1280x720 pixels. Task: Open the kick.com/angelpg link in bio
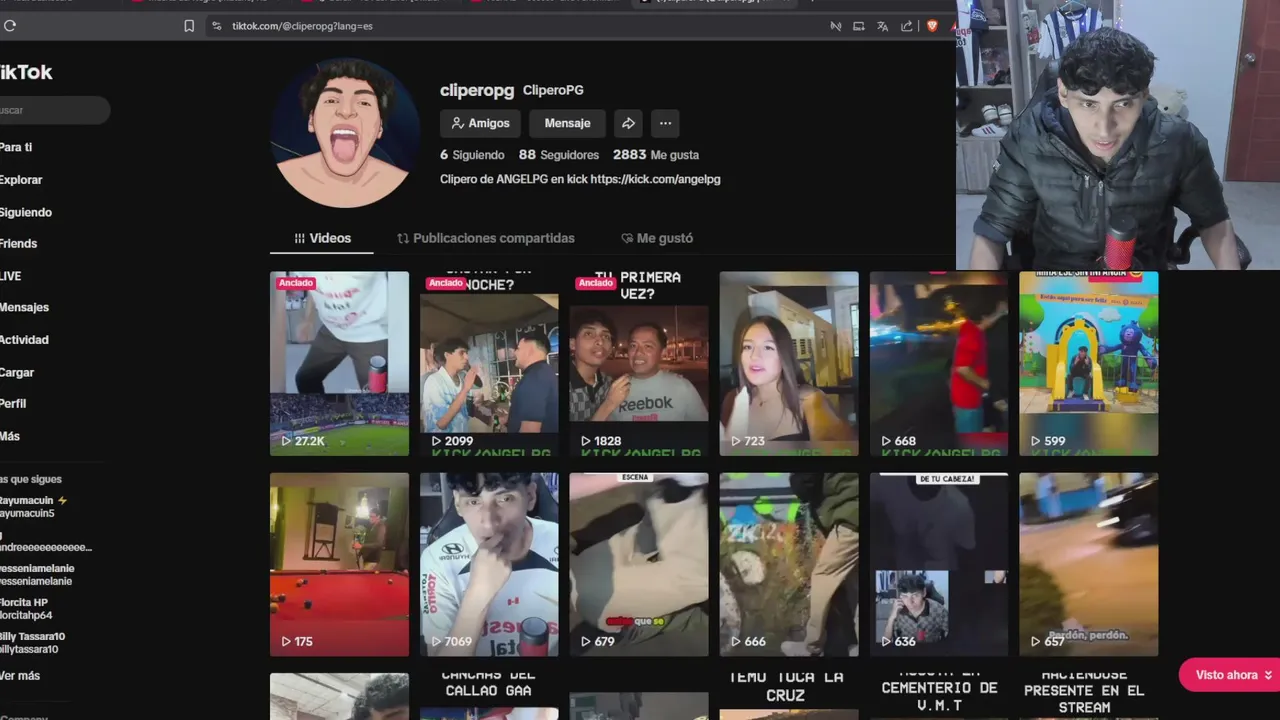(x=655, y=179)
